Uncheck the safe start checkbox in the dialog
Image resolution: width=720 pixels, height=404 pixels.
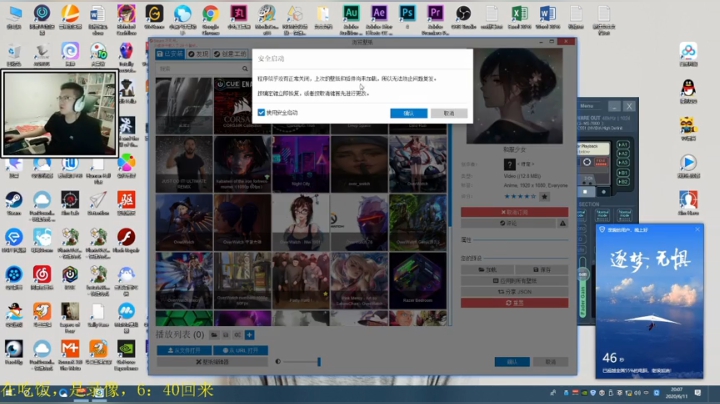click(x=261, y=112)
